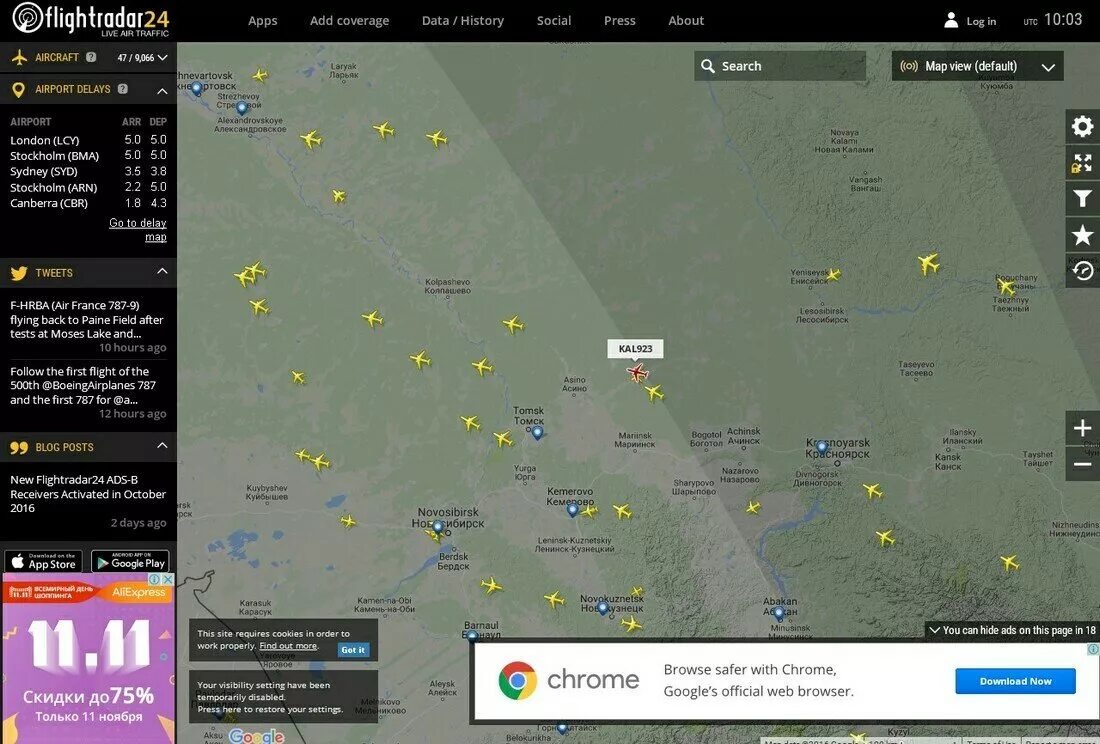Open the playback history clock icon
The height and width of the screenshot is (744, 1100).
(1082, 271)
